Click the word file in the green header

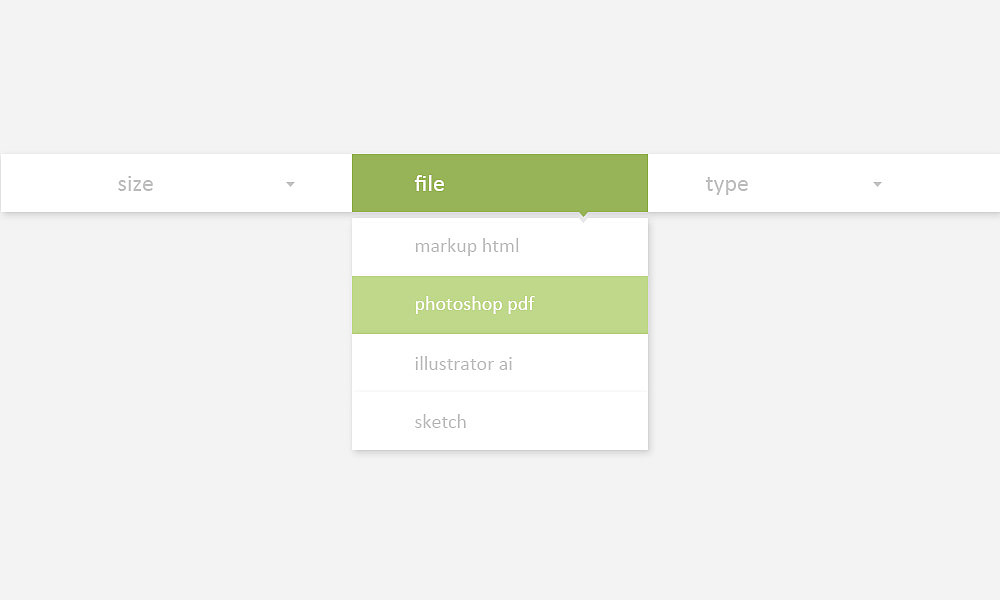click(x=429, y=184)
